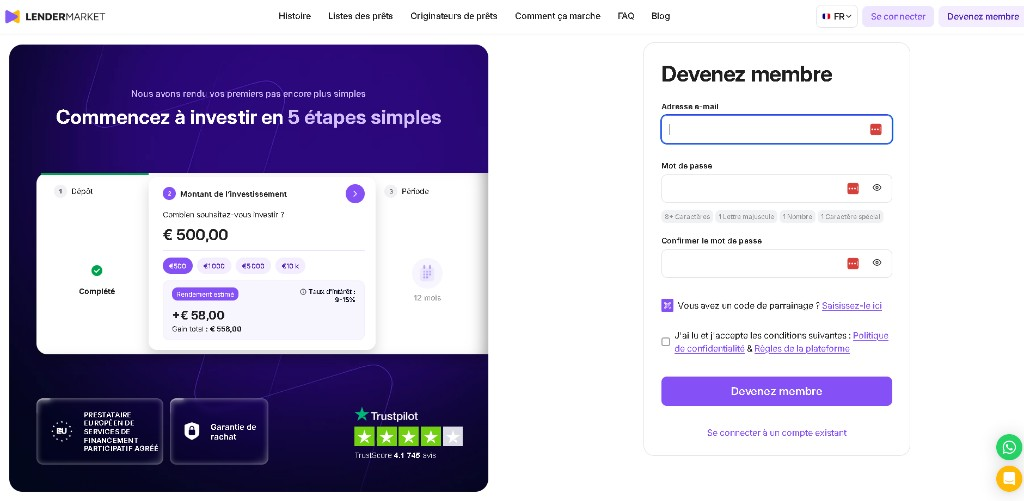1024x501 pixels.
Task: Select the €5000 amount chip
Action: [x=253, y=266]
